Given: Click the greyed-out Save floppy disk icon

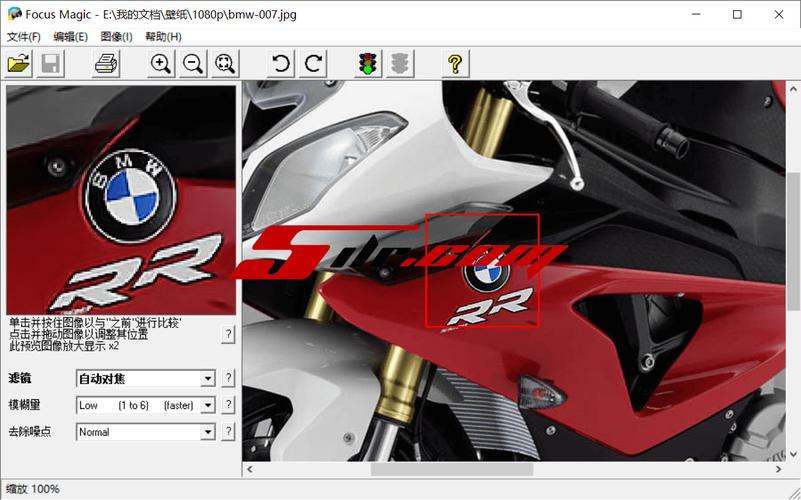Looking at the screenshot, I should (51, 64).
